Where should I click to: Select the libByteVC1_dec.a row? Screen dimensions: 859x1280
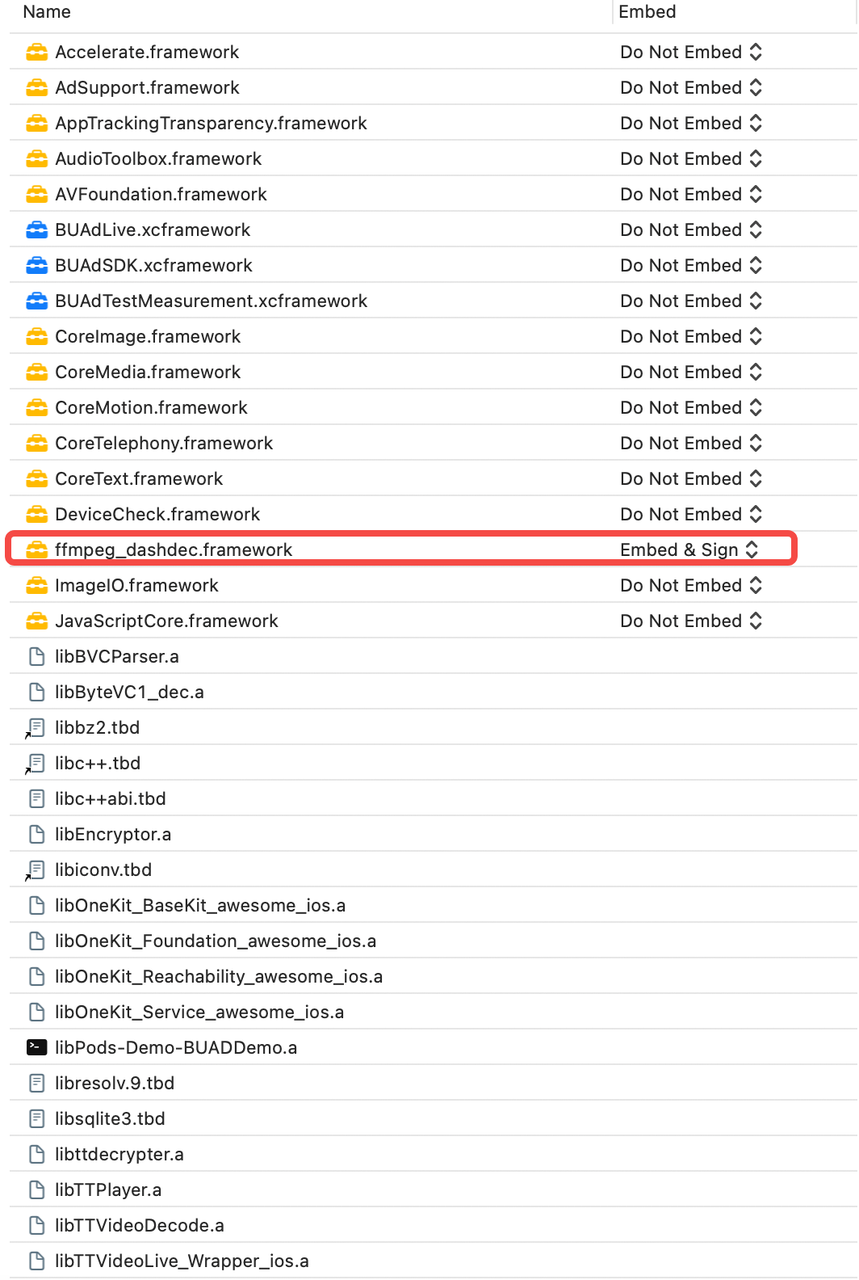pos(433,692)
